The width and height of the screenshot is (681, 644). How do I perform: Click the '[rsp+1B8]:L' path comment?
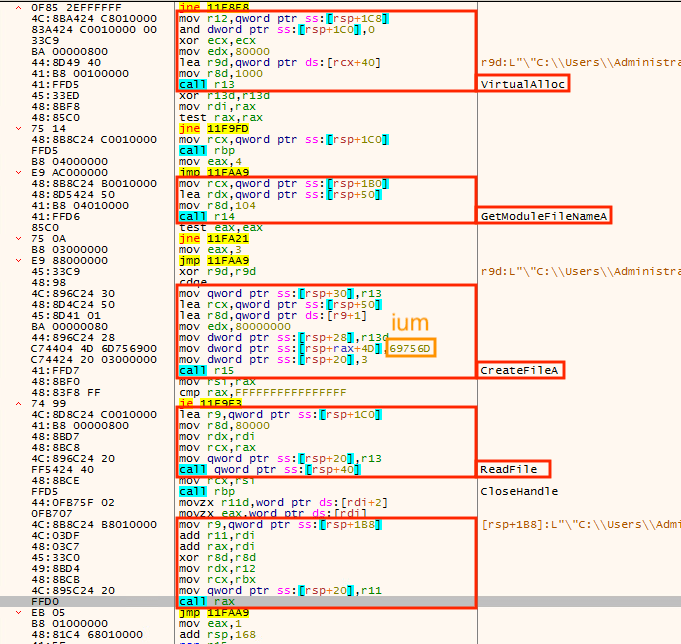click(581, 525)
